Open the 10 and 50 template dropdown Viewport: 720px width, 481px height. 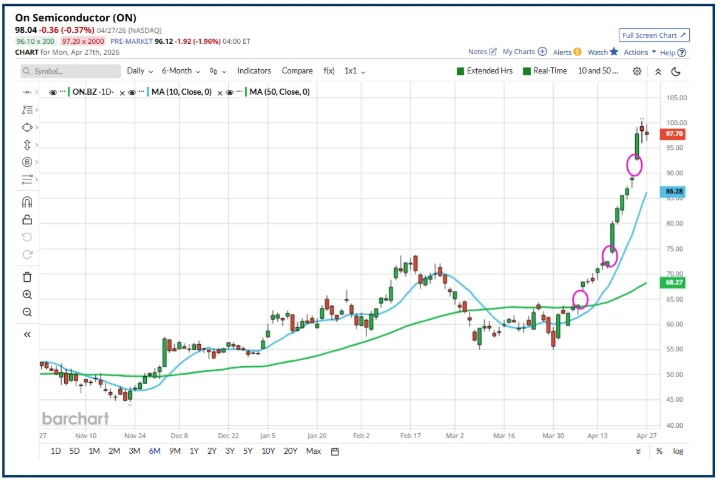(598, 71)
